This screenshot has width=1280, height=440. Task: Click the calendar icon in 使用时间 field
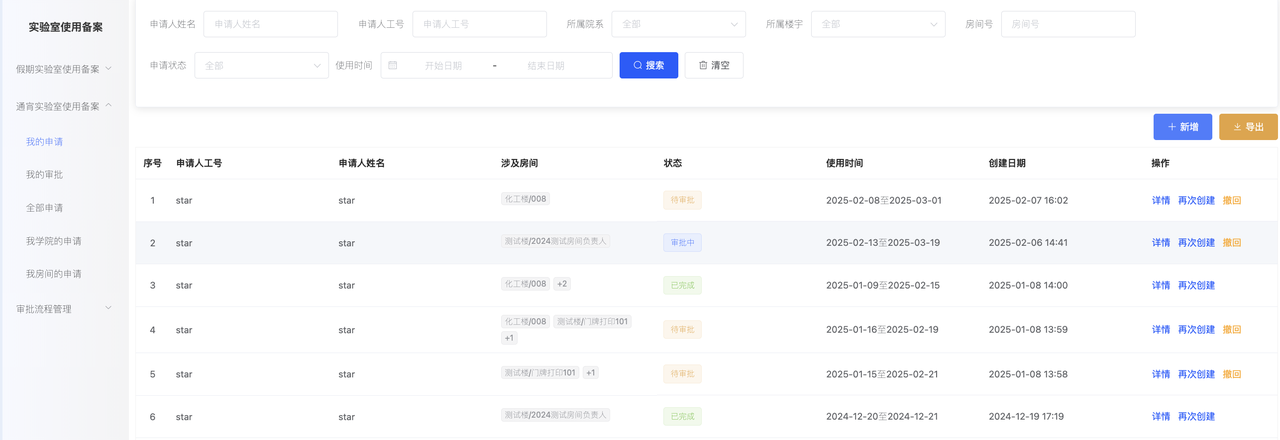pos(393,65)
